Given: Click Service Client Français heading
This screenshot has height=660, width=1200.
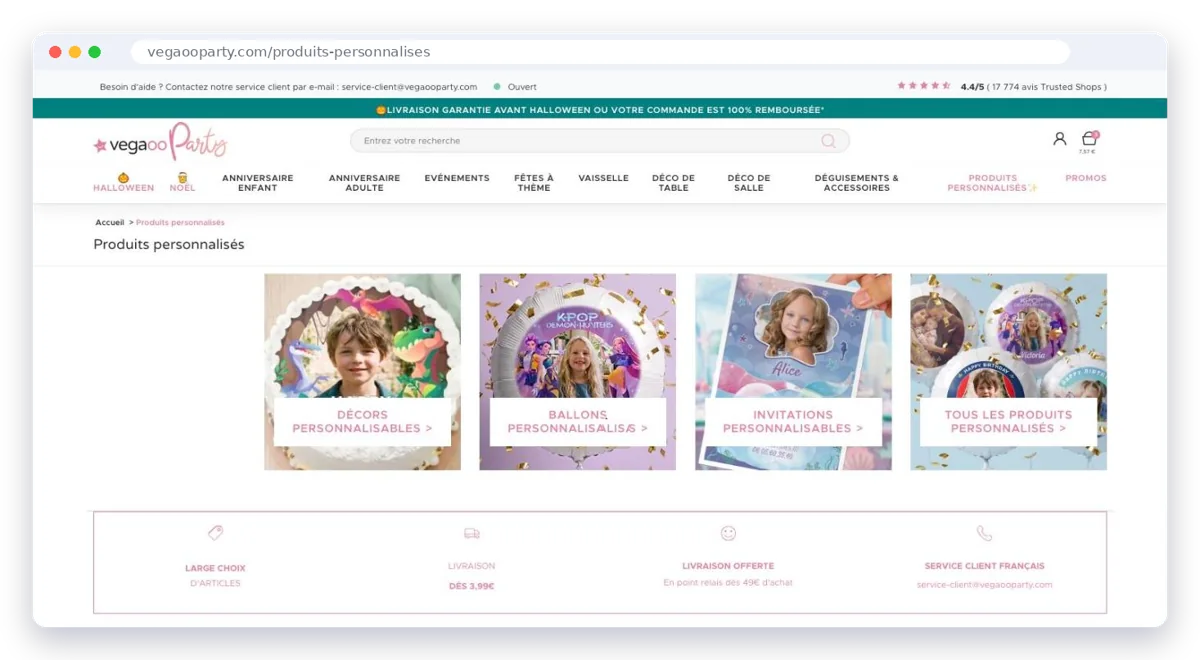Looking at the screenshot, I should pyautogui.click(x=984, y=566).
